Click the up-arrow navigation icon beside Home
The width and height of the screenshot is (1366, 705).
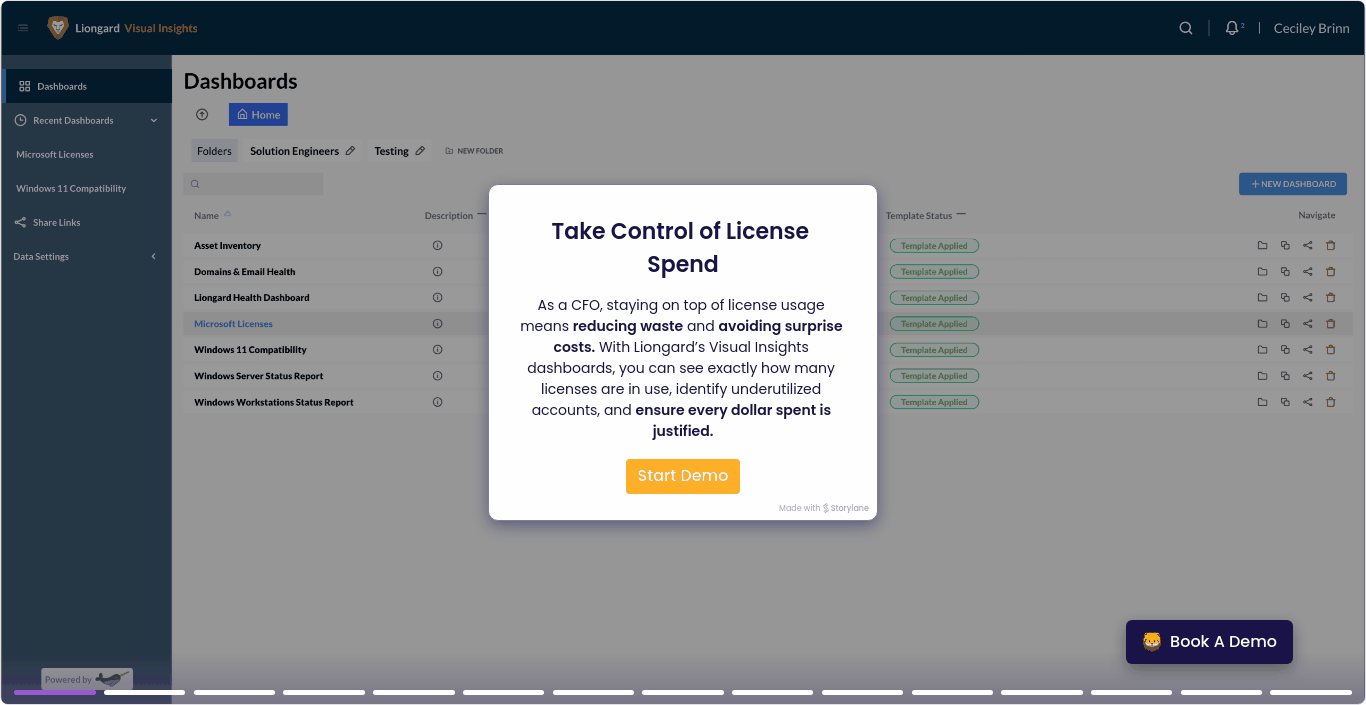(202, 115)
